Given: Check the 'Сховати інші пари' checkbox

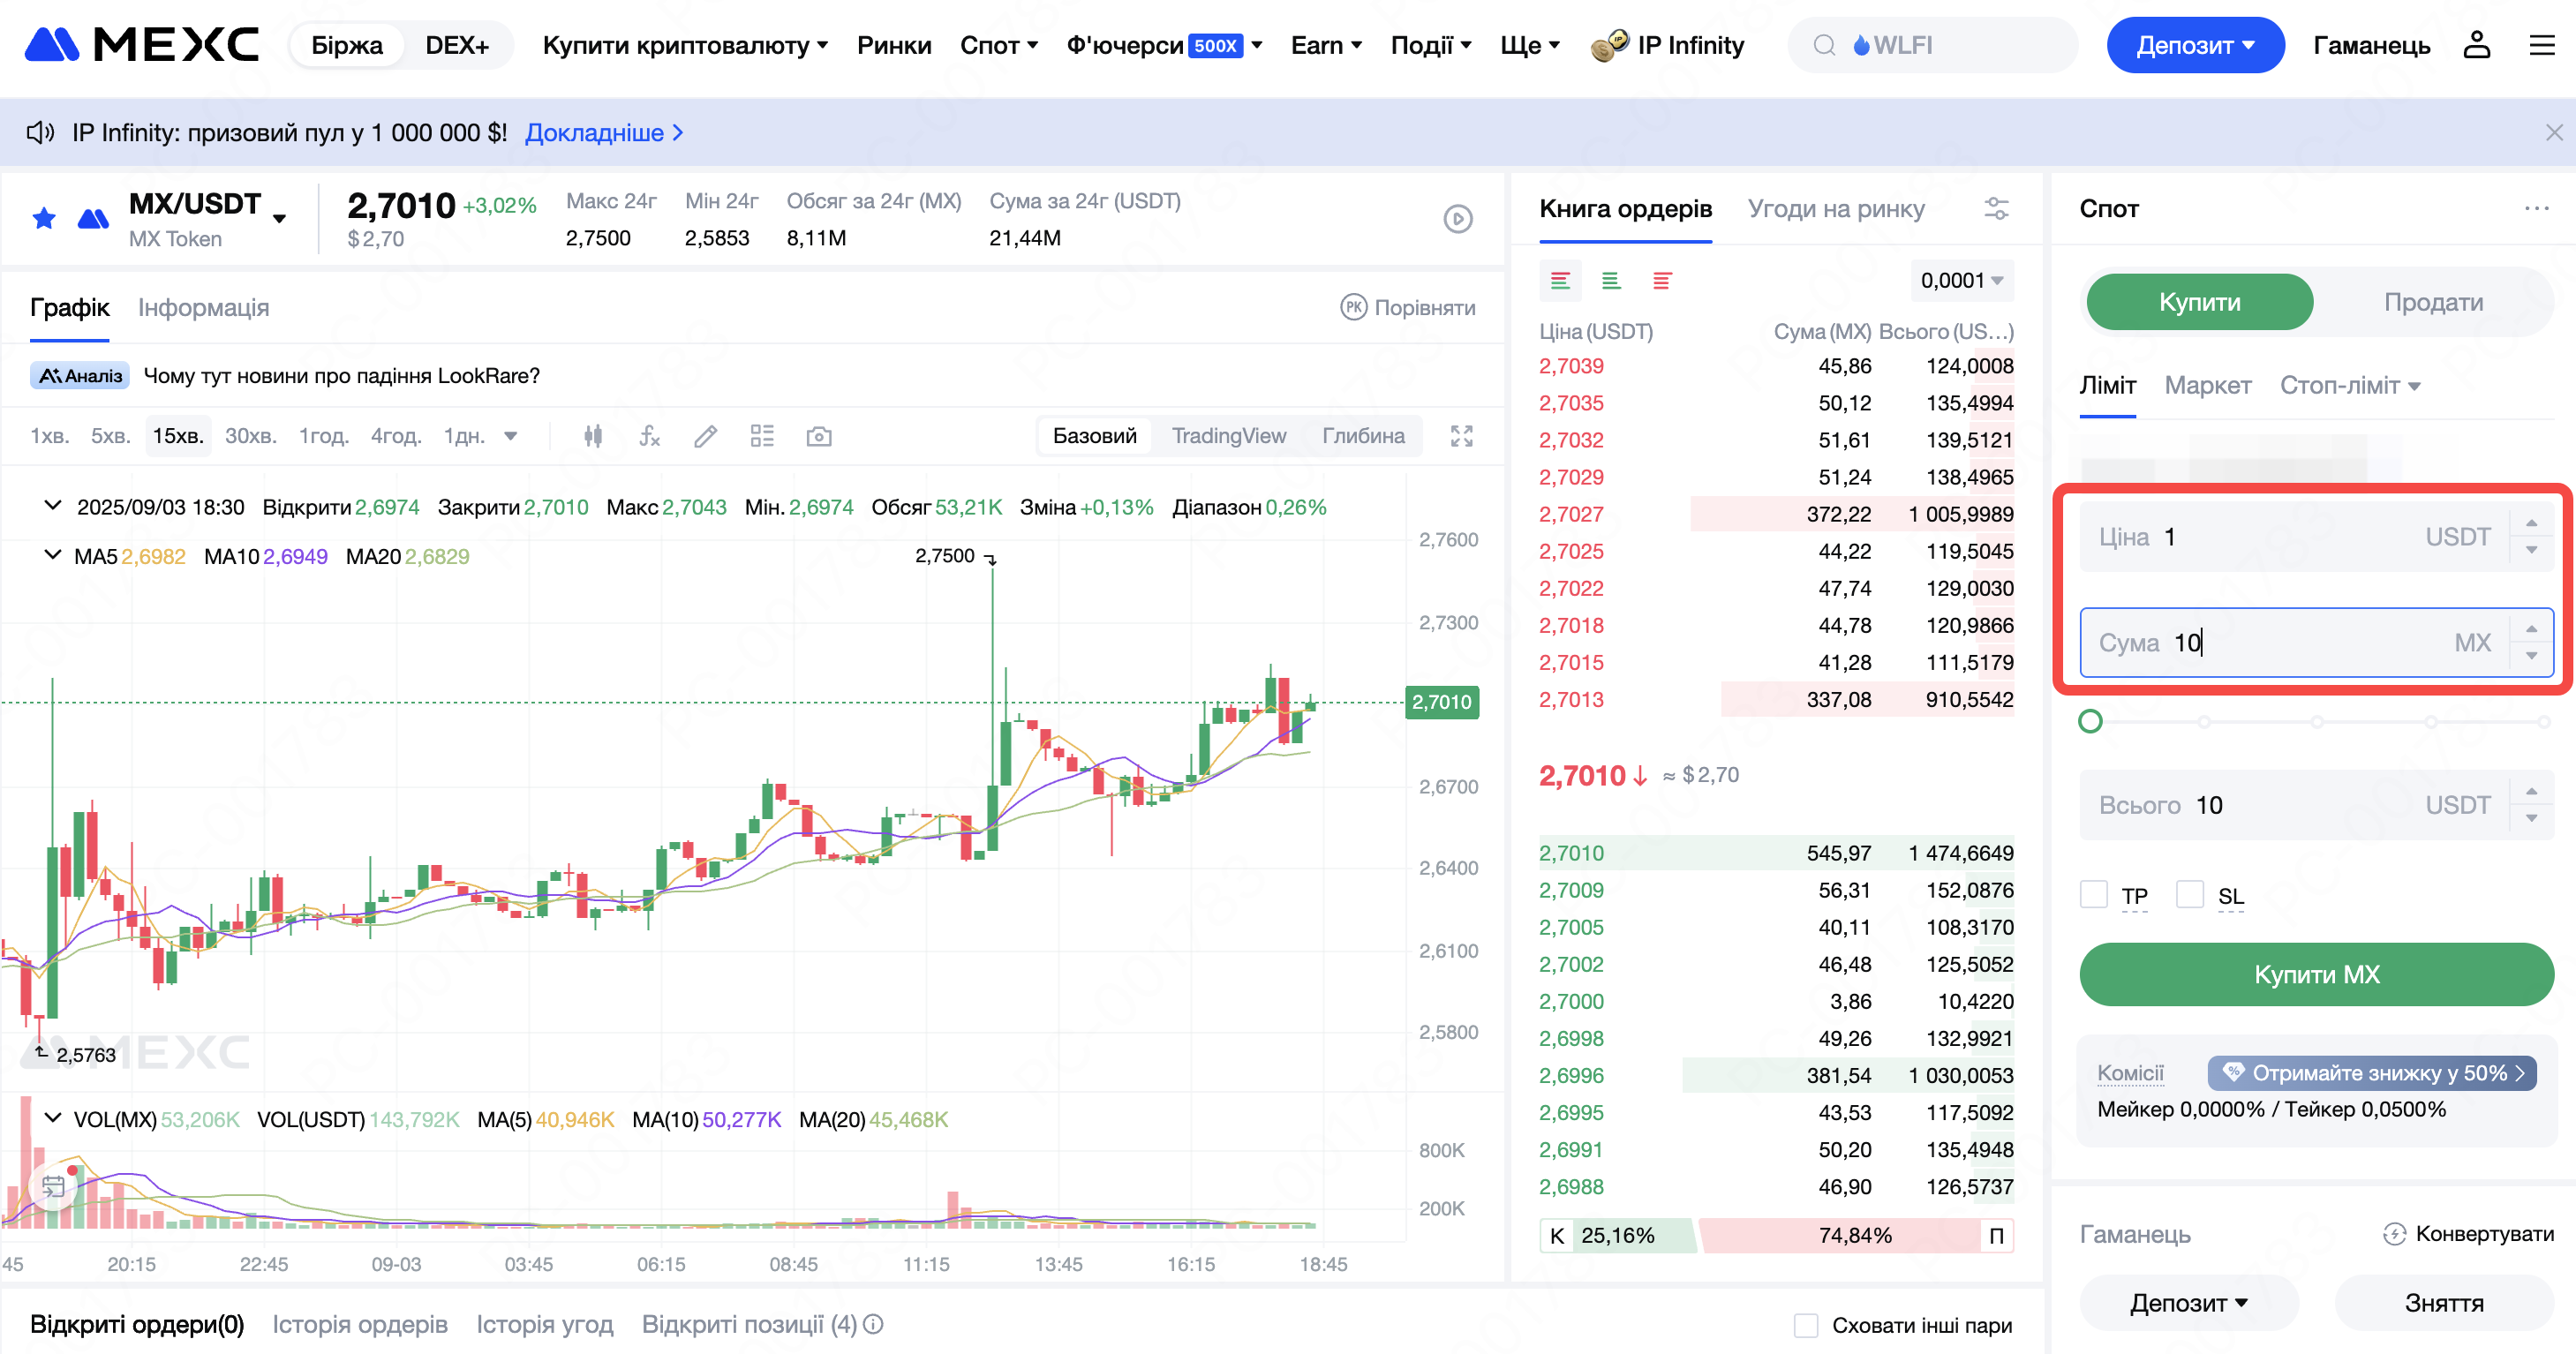Looking at the screenshot, I should click(x=1806, y=1325).
